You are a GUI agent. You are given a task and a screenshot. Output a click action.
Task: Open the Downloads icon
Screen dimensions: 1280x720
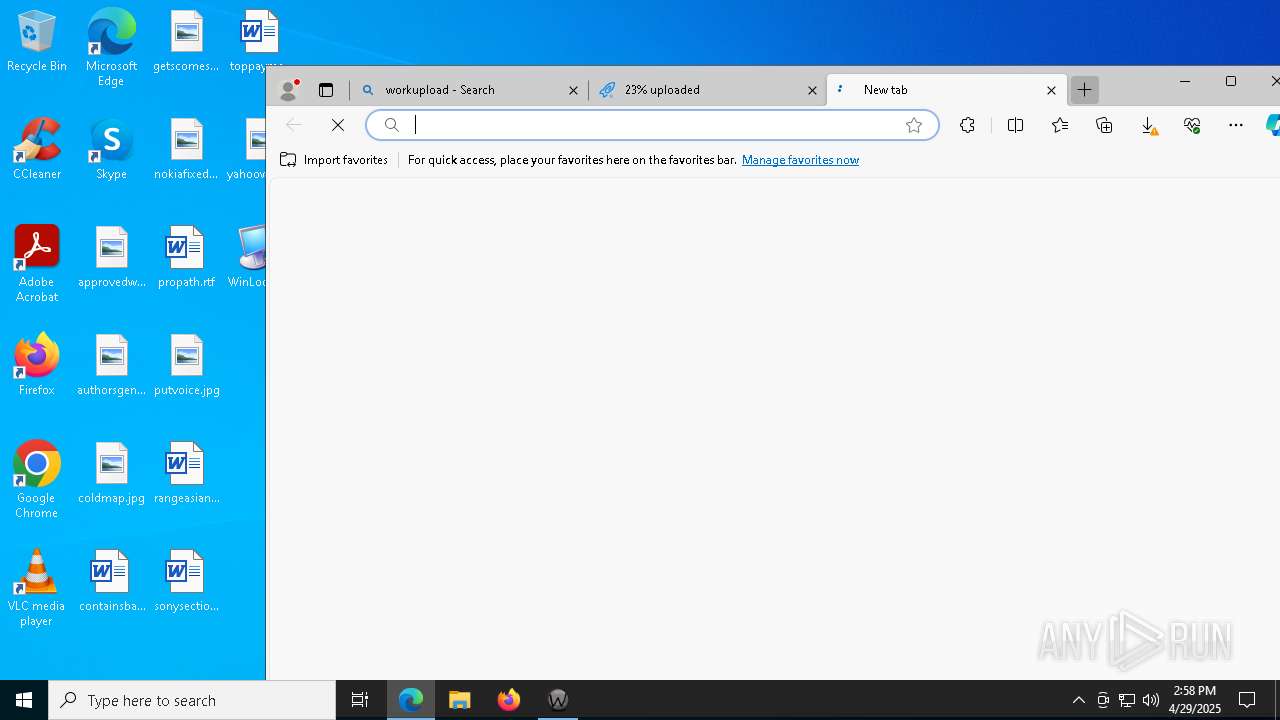pyautogui.click(x=1148, y=125)
